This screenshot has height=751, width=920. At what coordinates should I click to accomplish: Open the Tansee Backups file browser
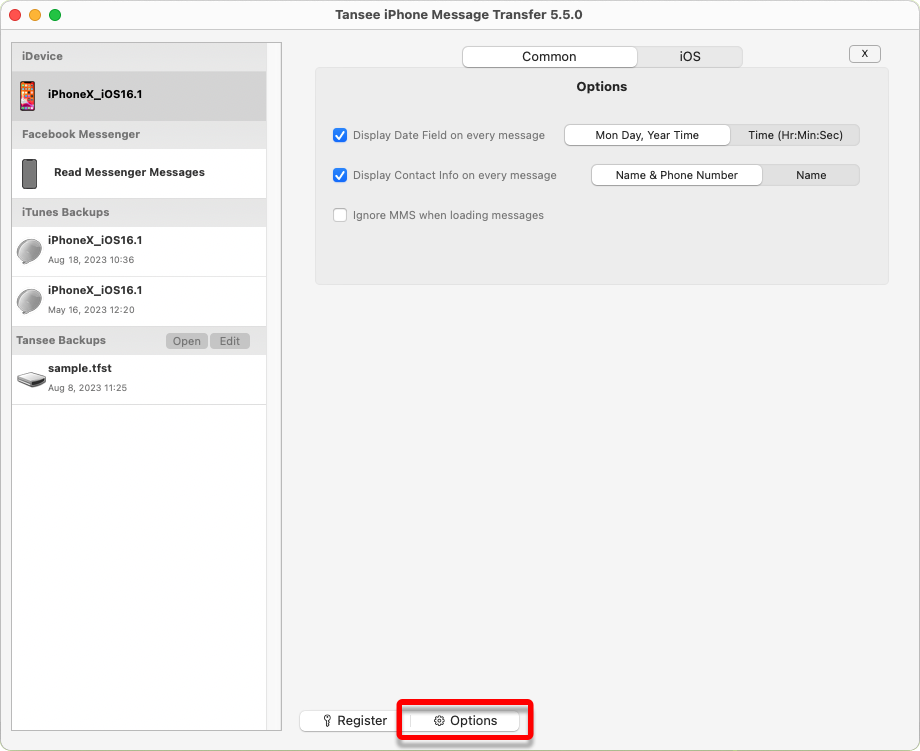click(x=187, y=341)
